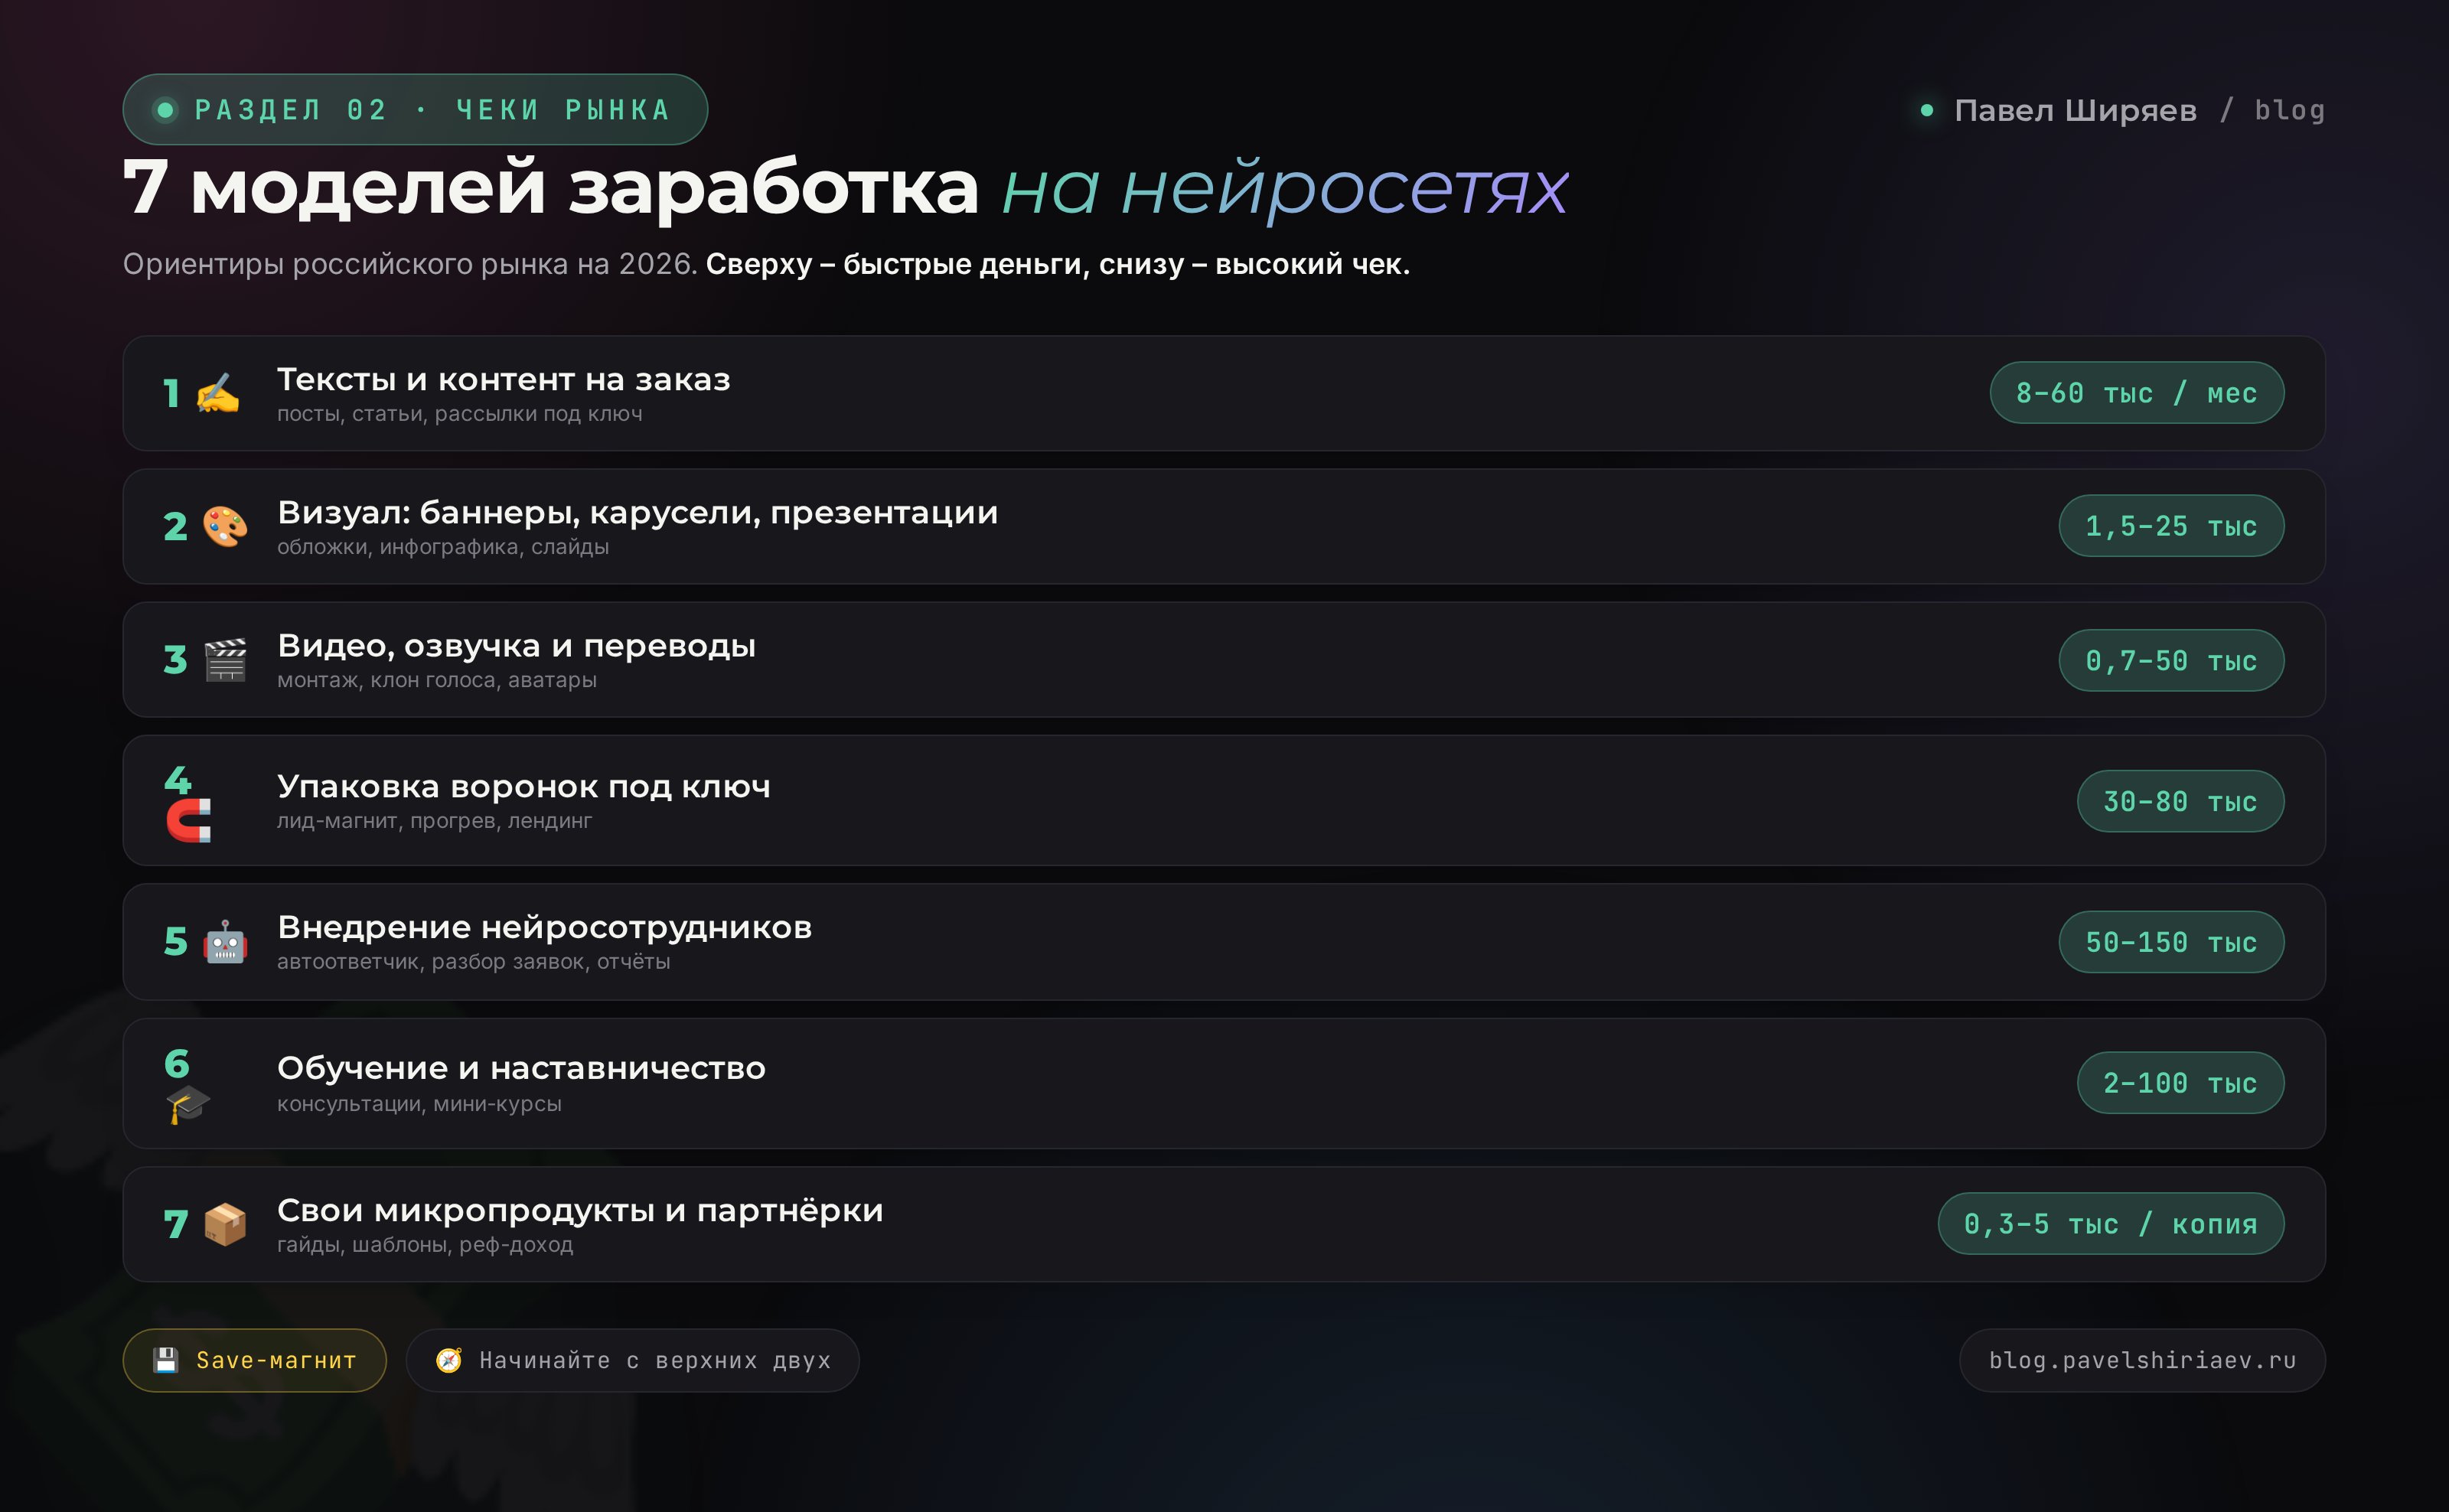Click the floppy disk icon in Save-магнит

tap(166, 1360)
